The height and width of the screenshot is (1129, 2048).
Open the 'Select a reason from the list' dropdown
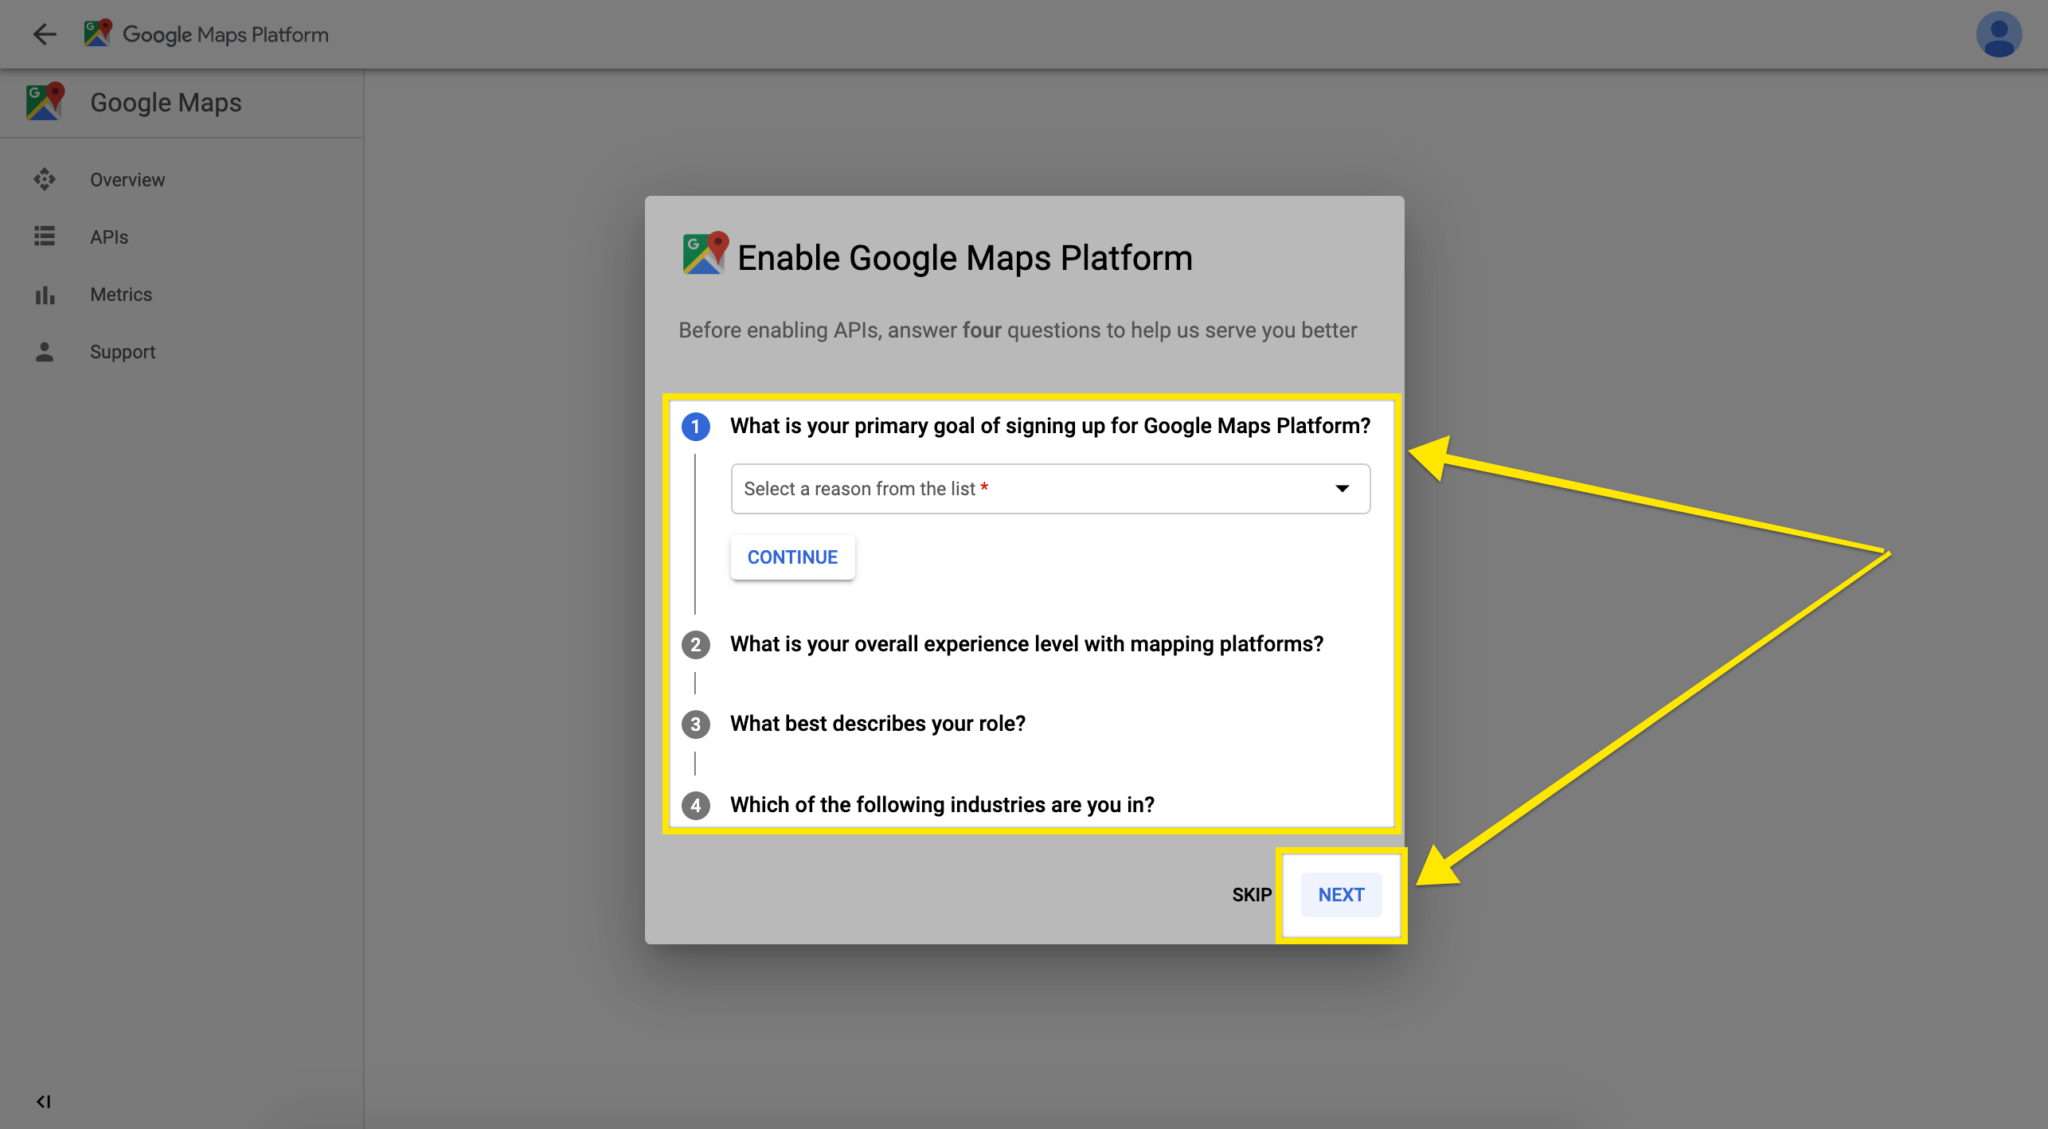point(1050,488)
